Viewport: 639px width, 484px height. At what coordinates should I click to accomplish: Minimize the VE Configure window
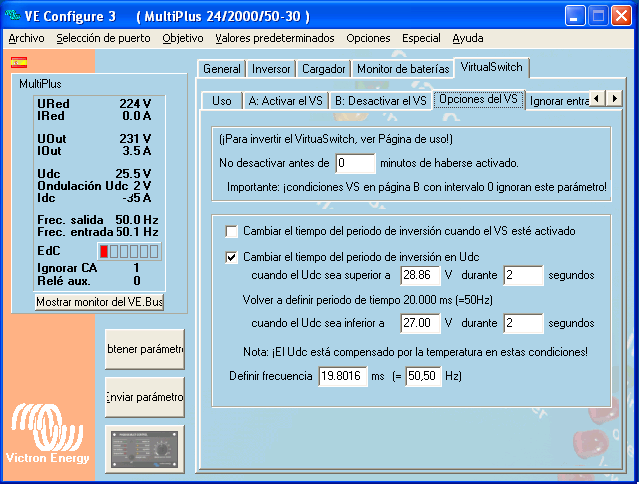tap(575, 16)
